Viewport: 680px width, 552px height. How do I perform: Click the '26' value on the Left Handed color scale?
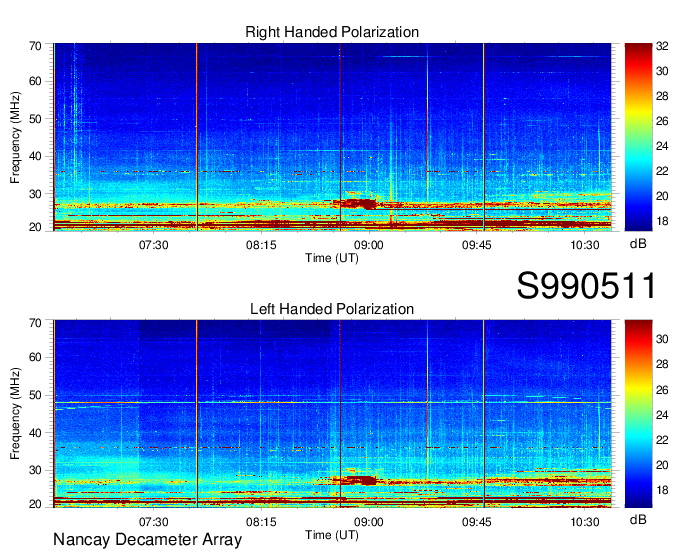pos(662,390)
